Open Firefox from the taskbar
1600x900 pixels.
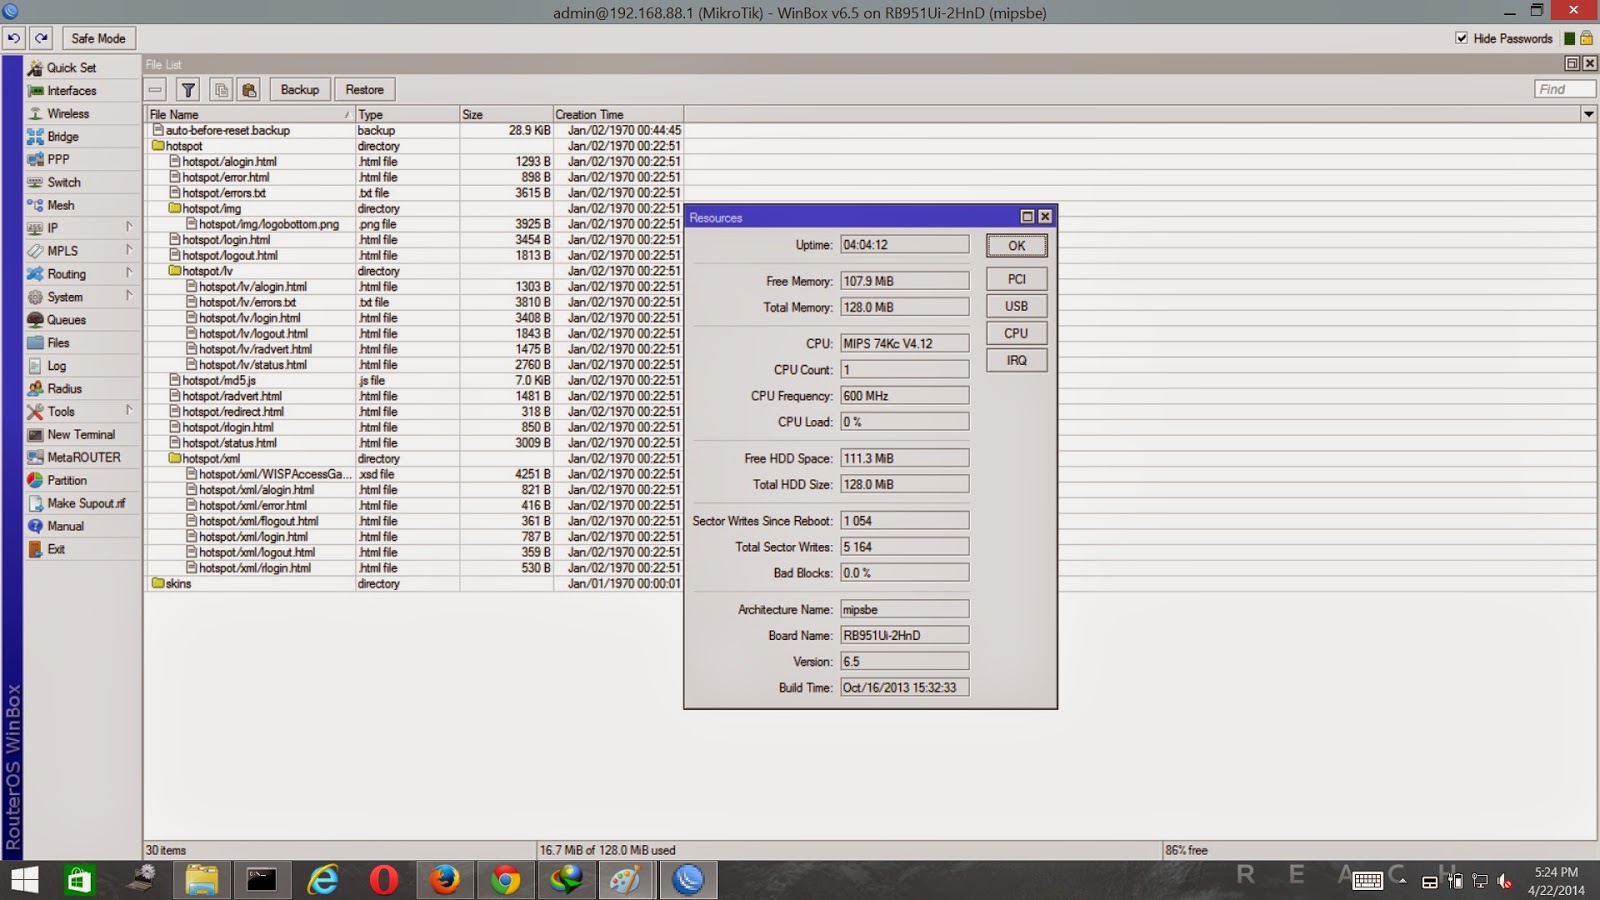point(445,880)
